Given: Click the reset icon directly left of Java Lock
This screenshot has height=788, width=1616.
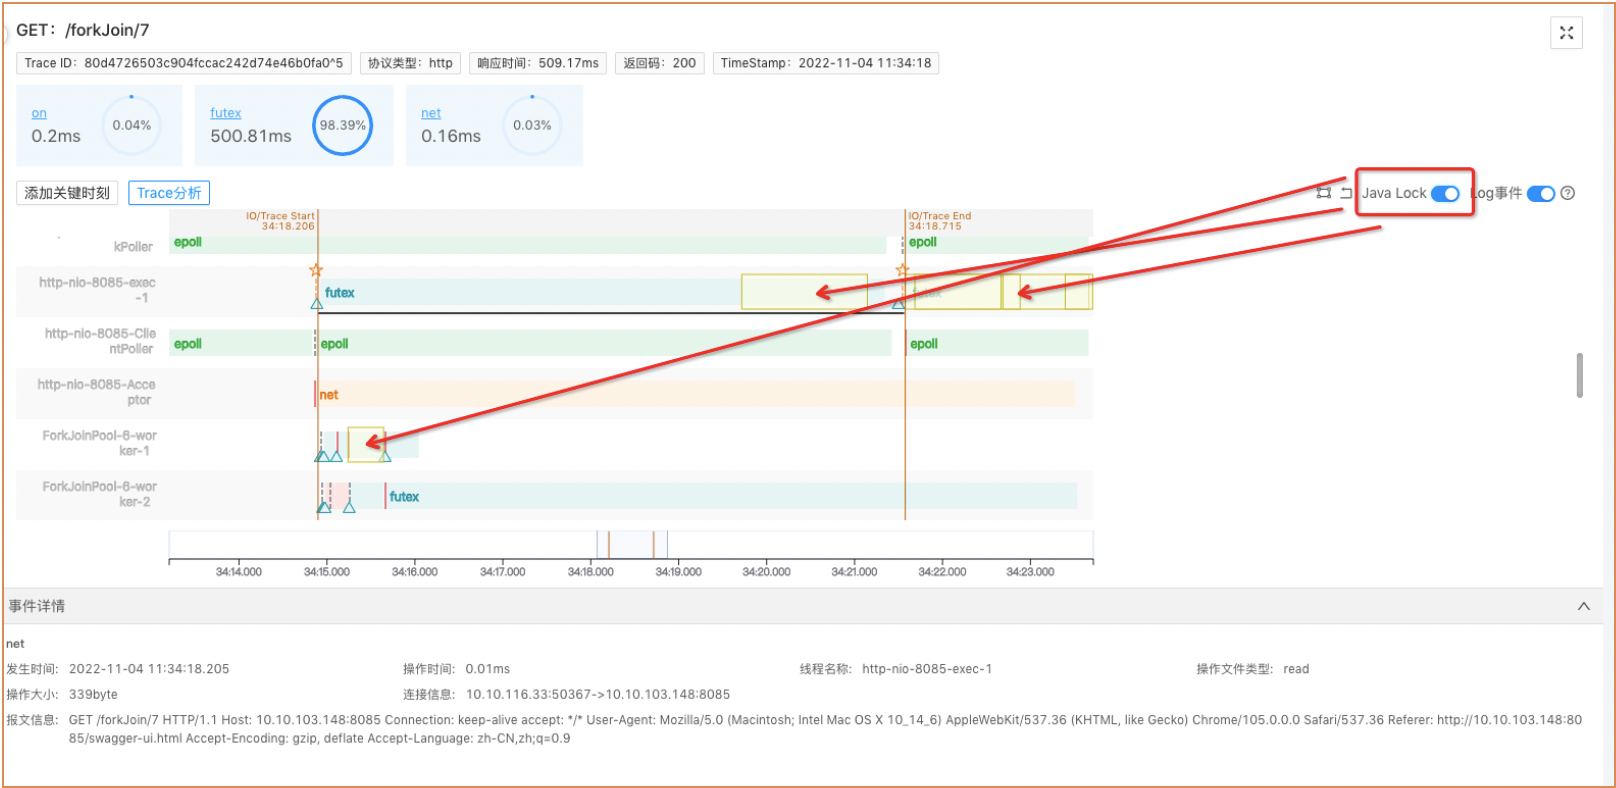Looking at the screenshot, I should (1346, 193).
